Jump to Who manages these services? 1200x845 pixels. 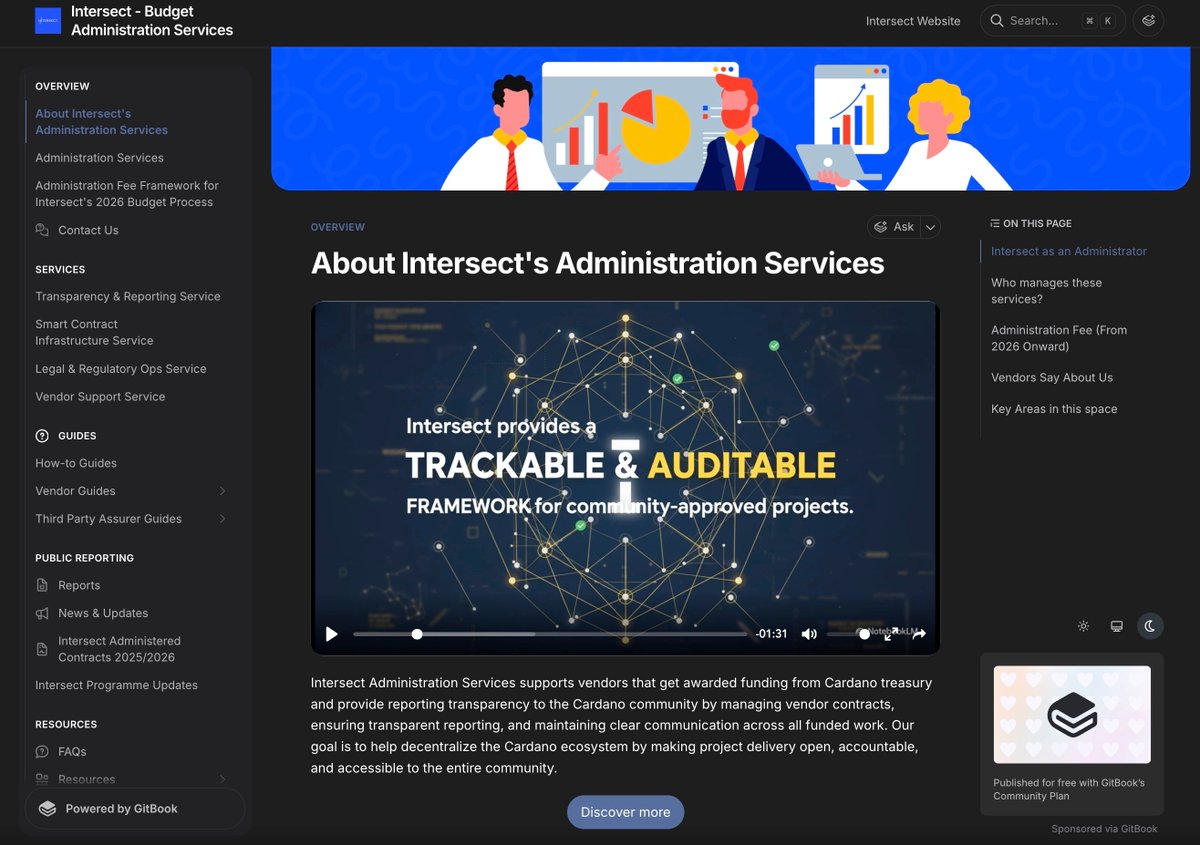(1046, 291)
